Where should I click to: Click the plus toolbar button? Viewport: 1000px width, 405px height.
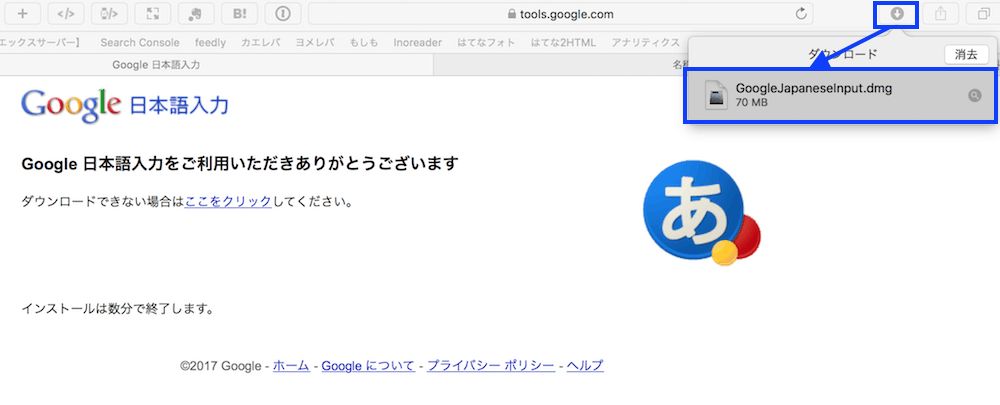coord(23,13)
